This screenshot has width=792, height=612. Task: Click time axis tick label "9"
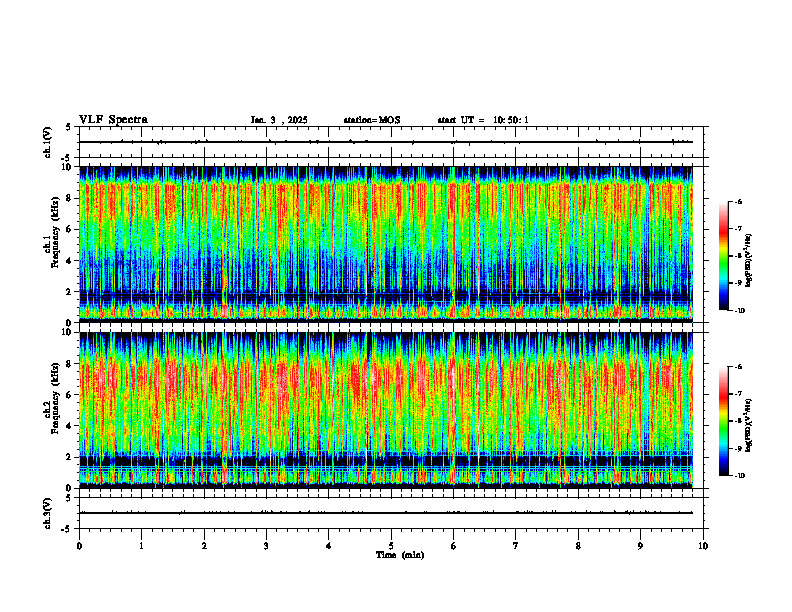pos(640,546)
